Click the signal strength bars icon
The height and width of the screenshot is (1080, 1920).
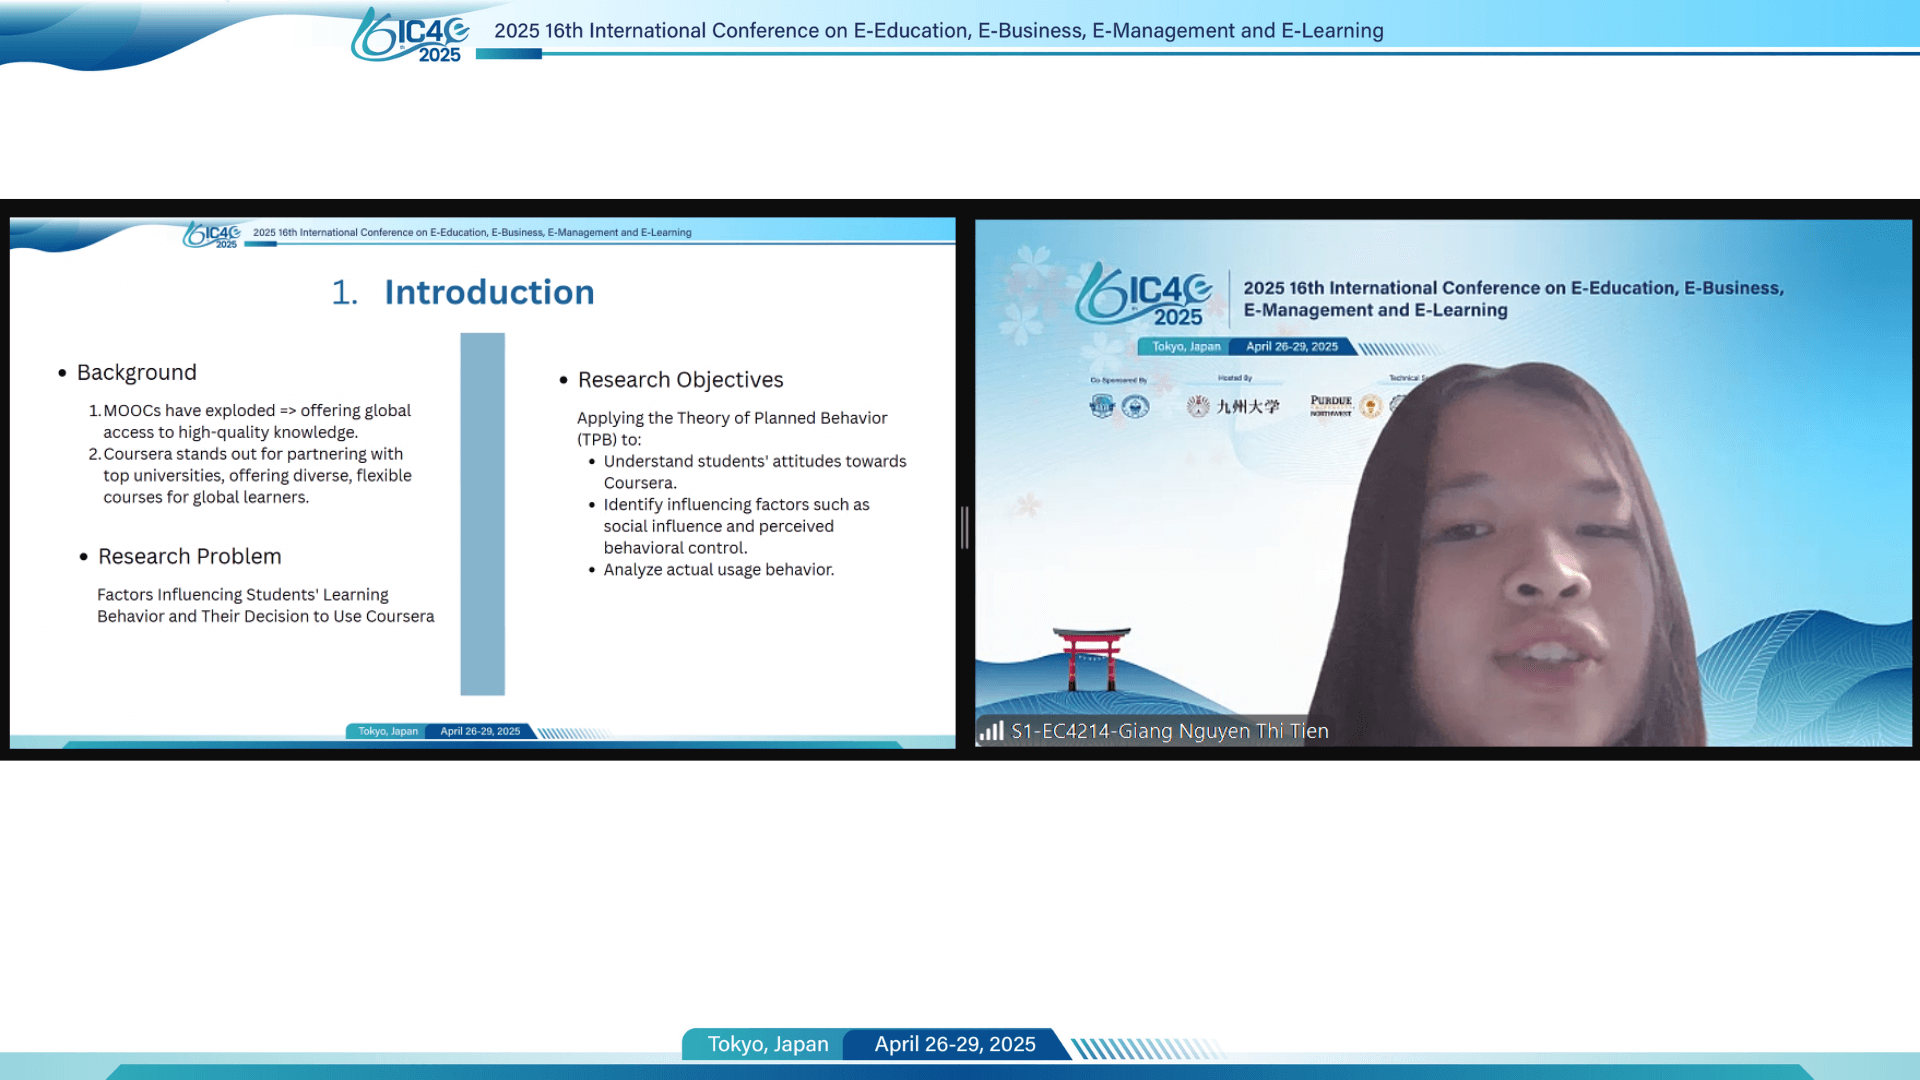tap(991, 731)
